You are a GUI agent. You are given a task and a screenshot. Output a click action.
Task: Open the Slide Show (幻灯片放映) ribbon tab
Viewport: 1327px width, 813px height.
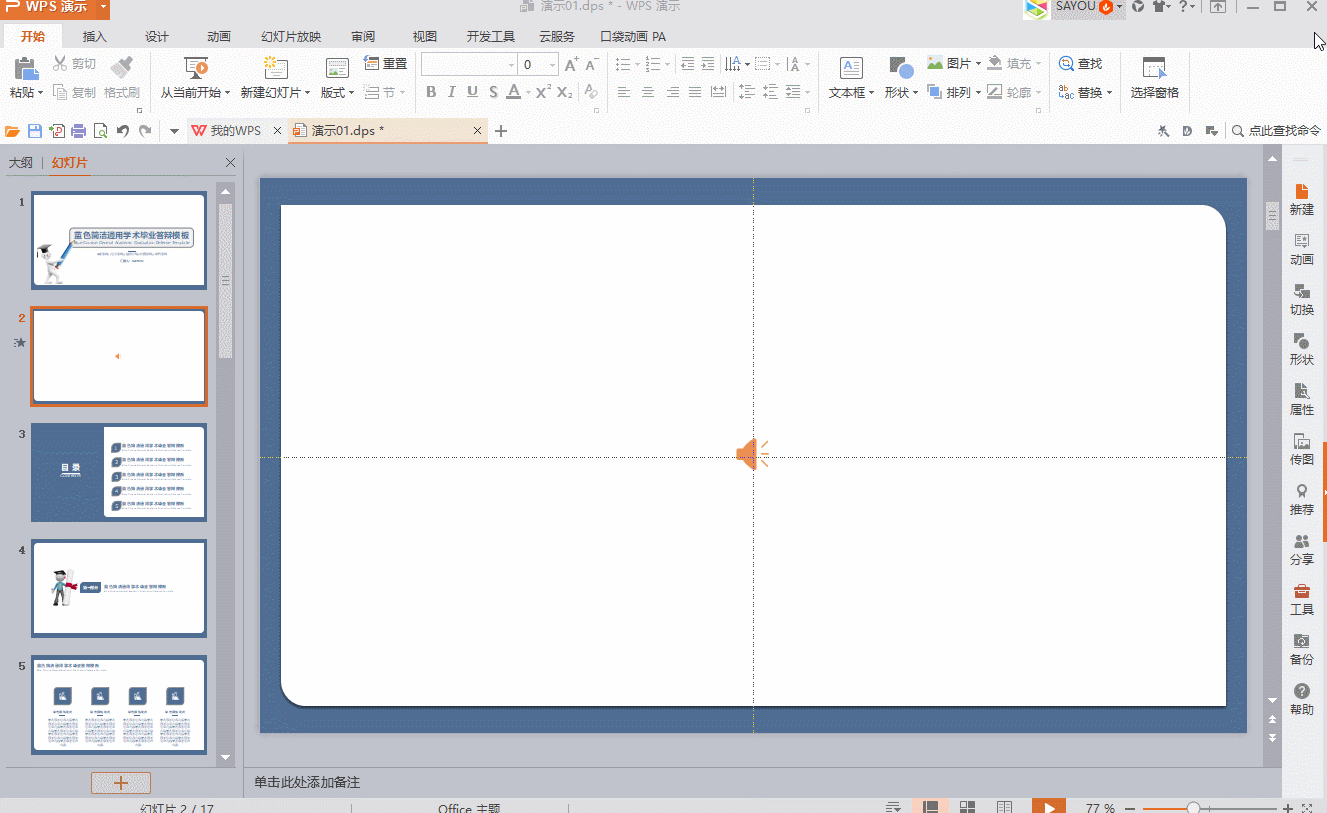tap(291, 37)
